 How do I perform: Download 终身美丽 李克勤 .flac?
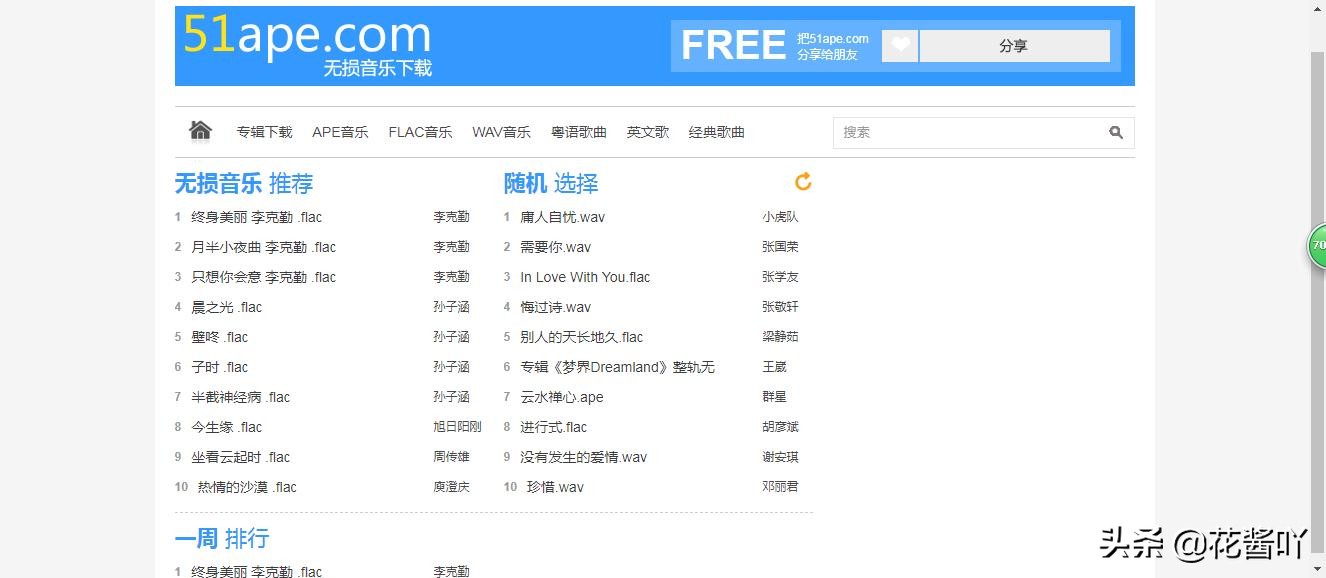[257, 216]
